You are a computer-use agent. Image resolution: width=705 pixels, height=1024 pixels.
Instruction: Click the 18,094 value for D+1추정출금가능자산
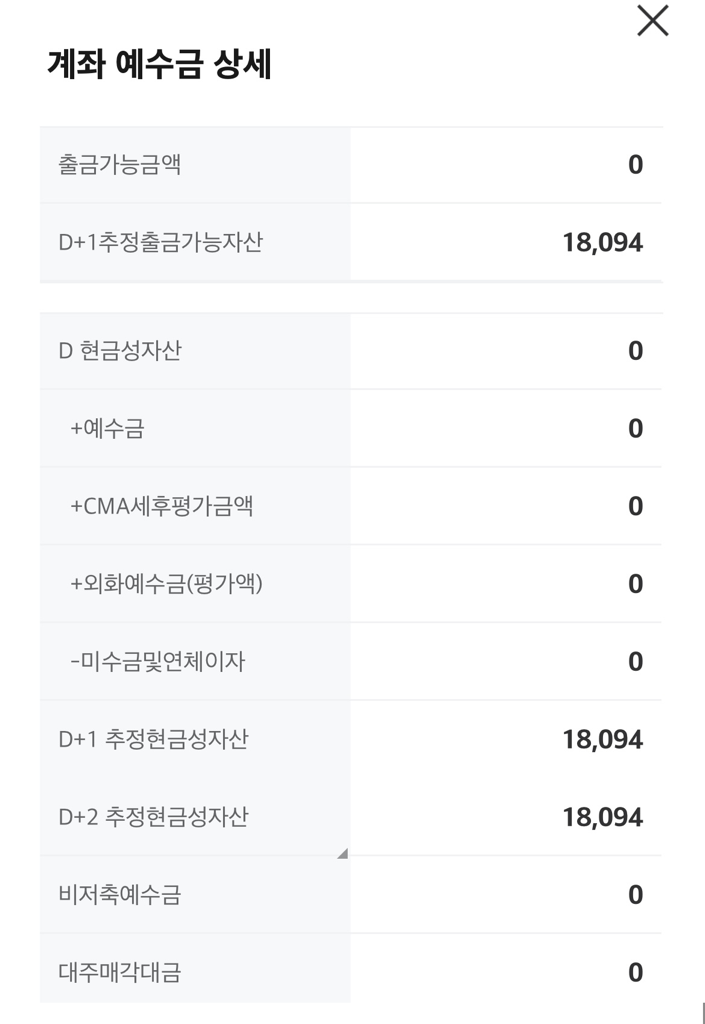click(602, 243)
